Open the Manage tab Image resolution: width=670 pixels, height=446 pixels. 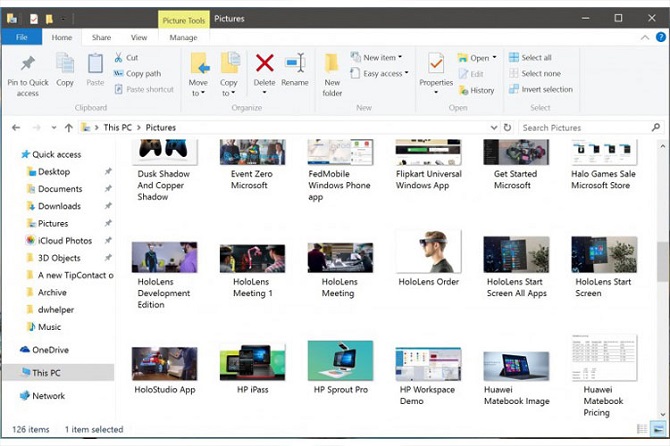[183, 37]
